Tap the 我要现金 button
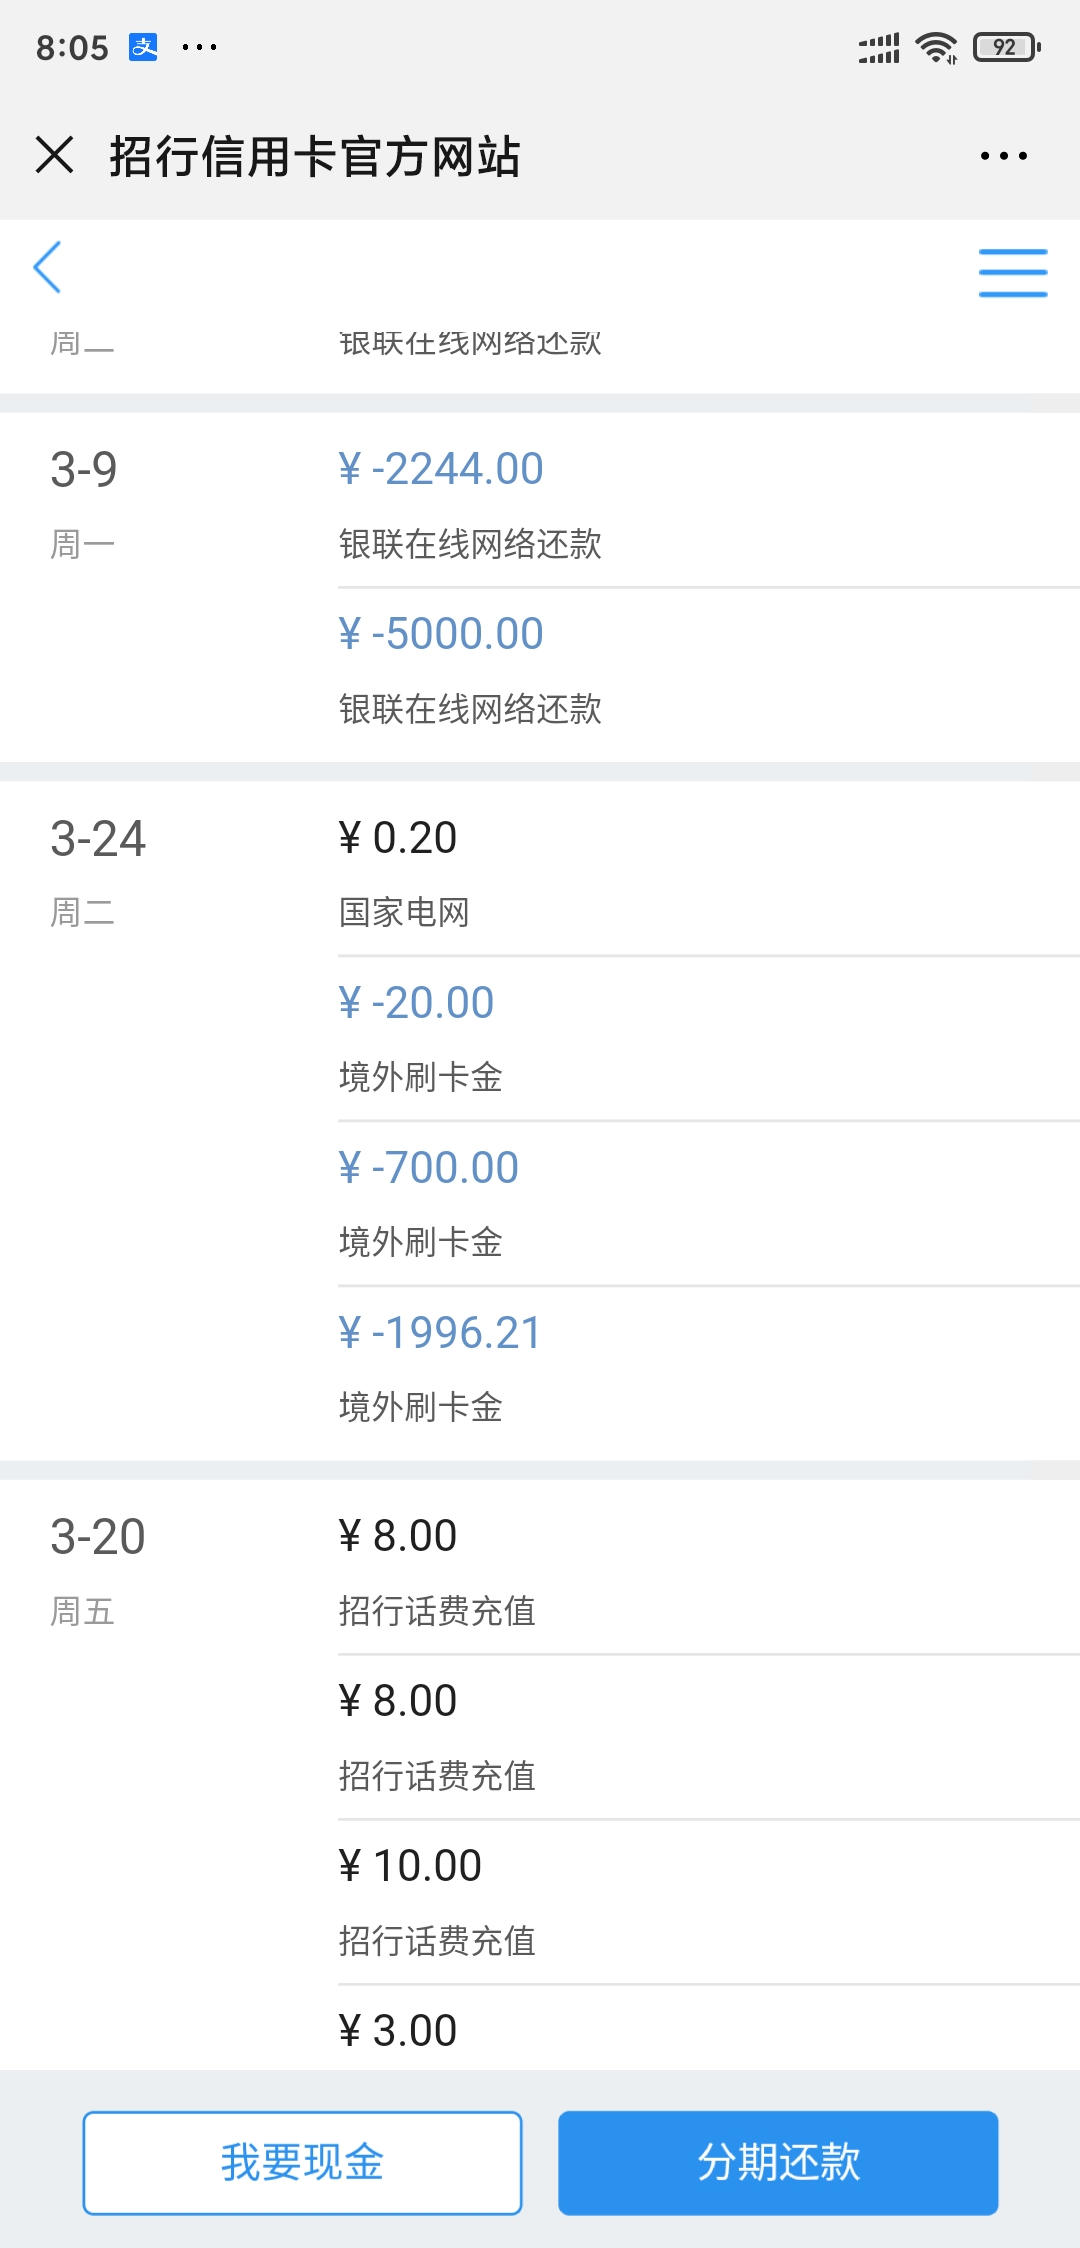Screen dimensions: 1080x2248 pos(302,2163)
